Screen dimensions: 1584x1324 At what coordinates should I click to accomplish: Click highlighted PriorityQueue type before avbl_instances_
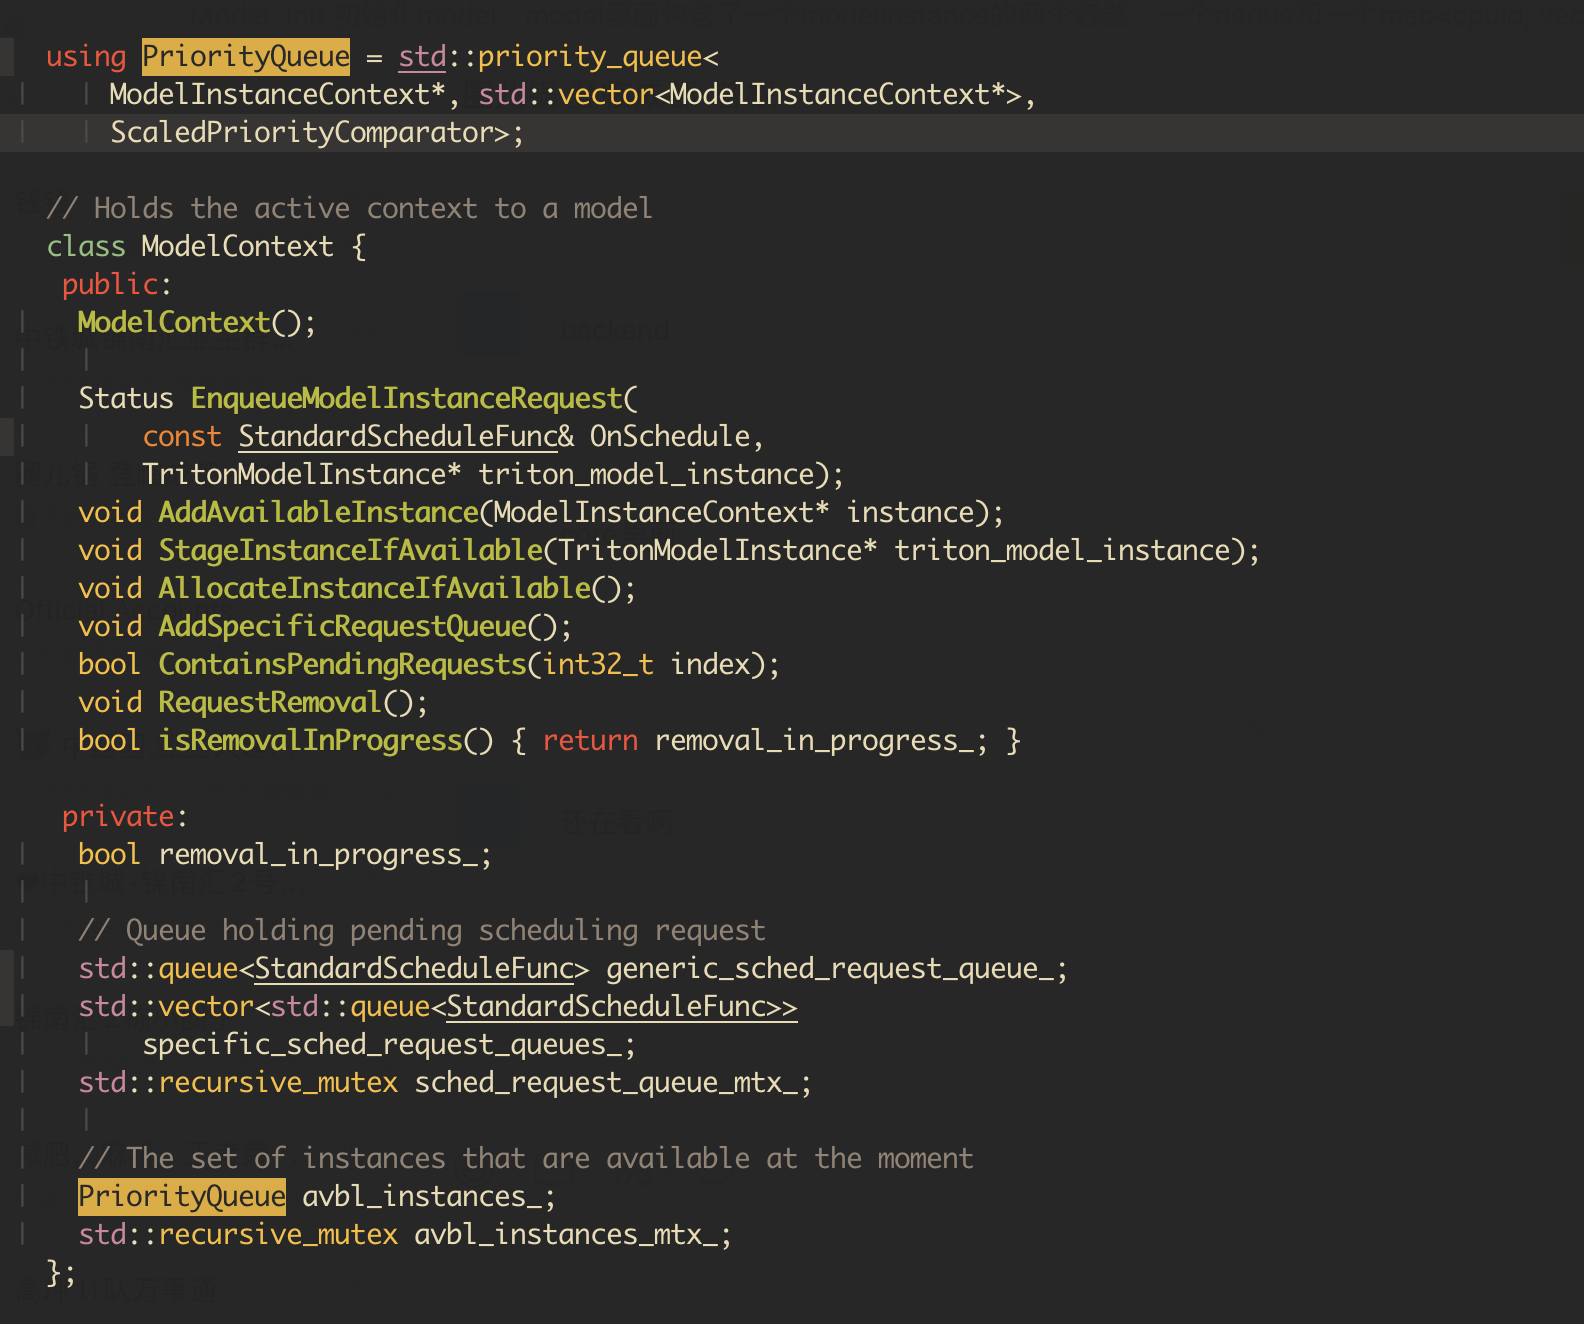tap(182, 1197)
